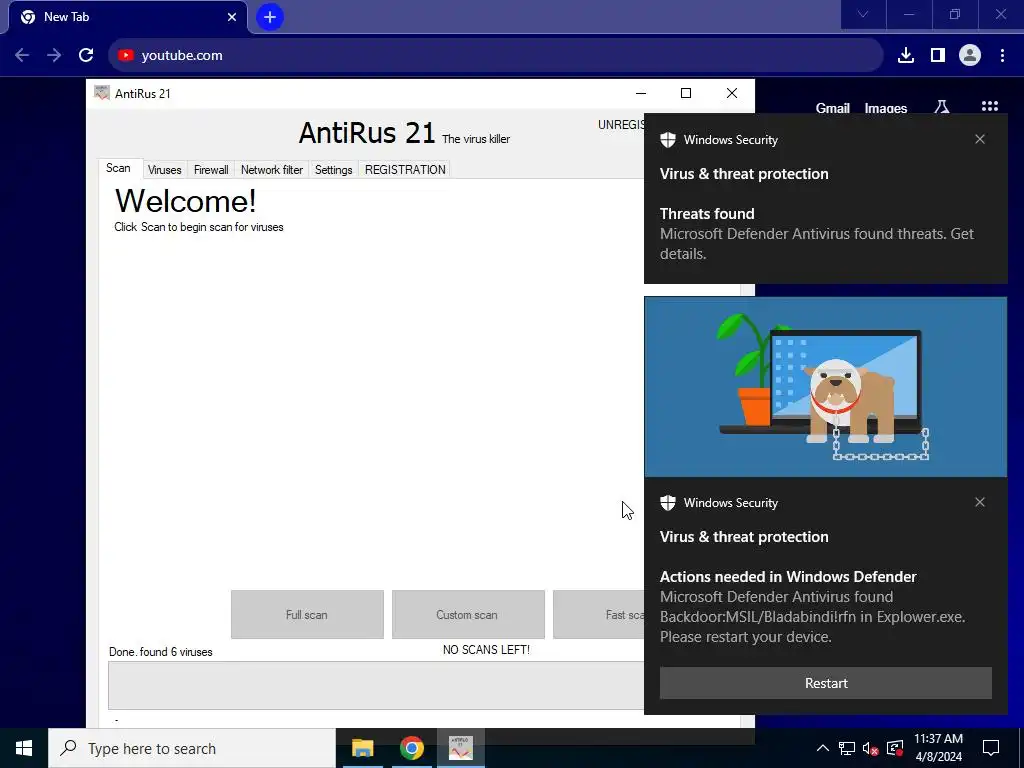Dismiss the Threats found notification
This screenshot has height=768, width=1024.
click(980, 139)
